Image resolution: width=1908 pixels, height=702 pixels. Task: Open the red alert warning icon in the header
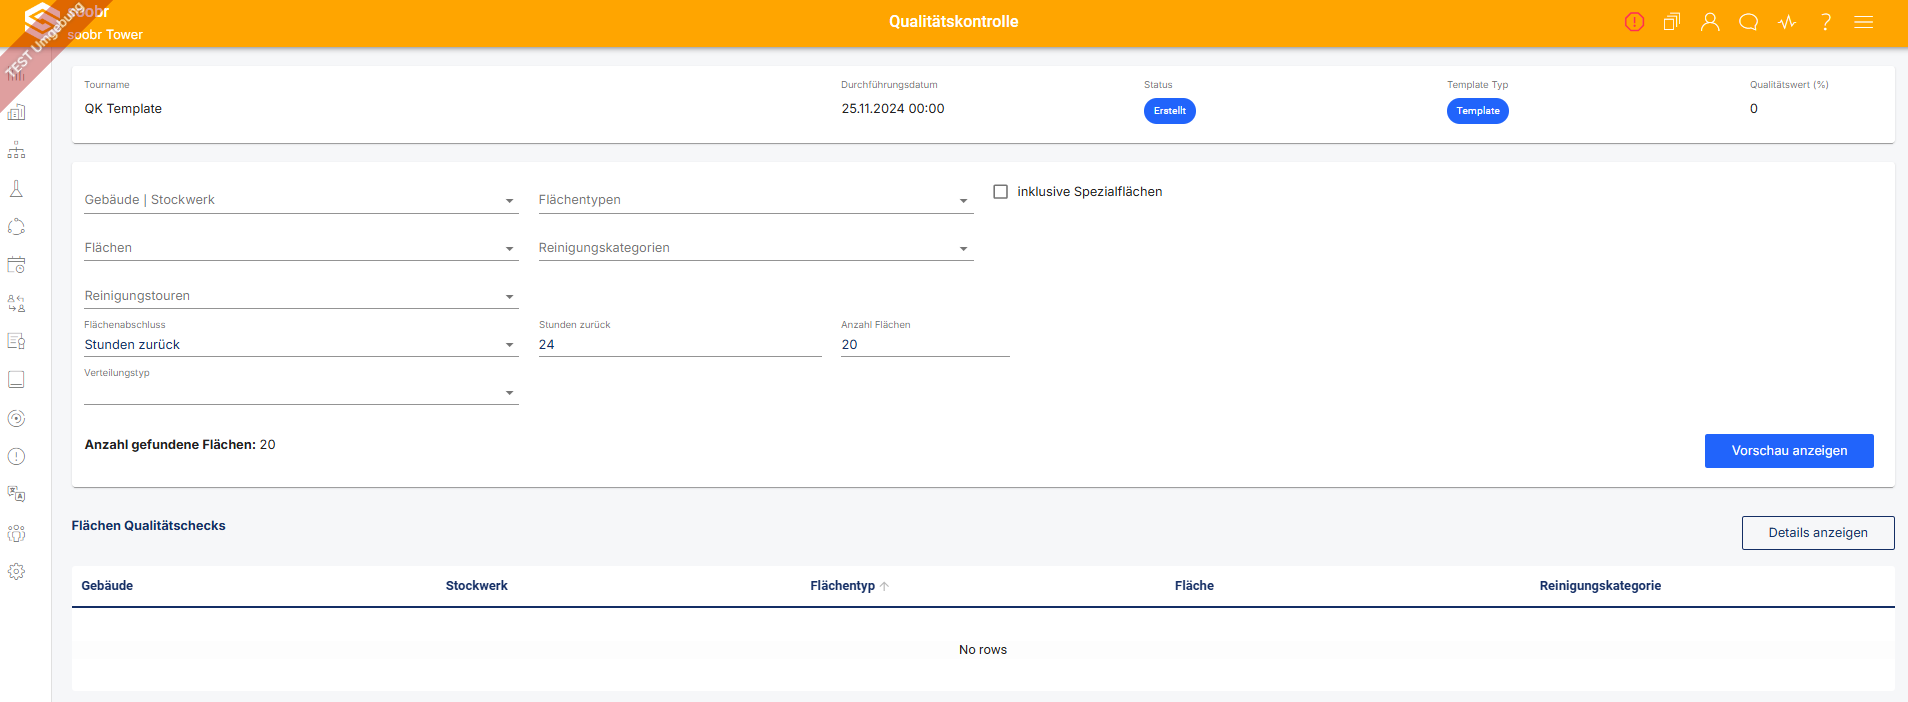pos(1634,22)
